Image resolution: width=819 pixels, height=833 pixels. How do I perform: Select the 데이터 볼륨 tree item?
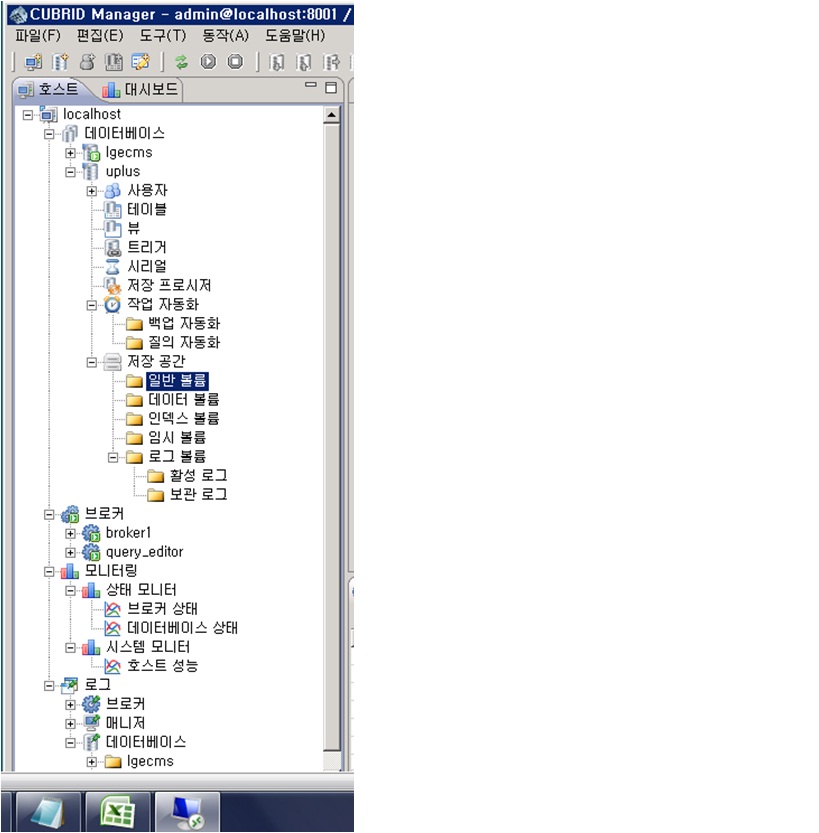tap(183, 400)
